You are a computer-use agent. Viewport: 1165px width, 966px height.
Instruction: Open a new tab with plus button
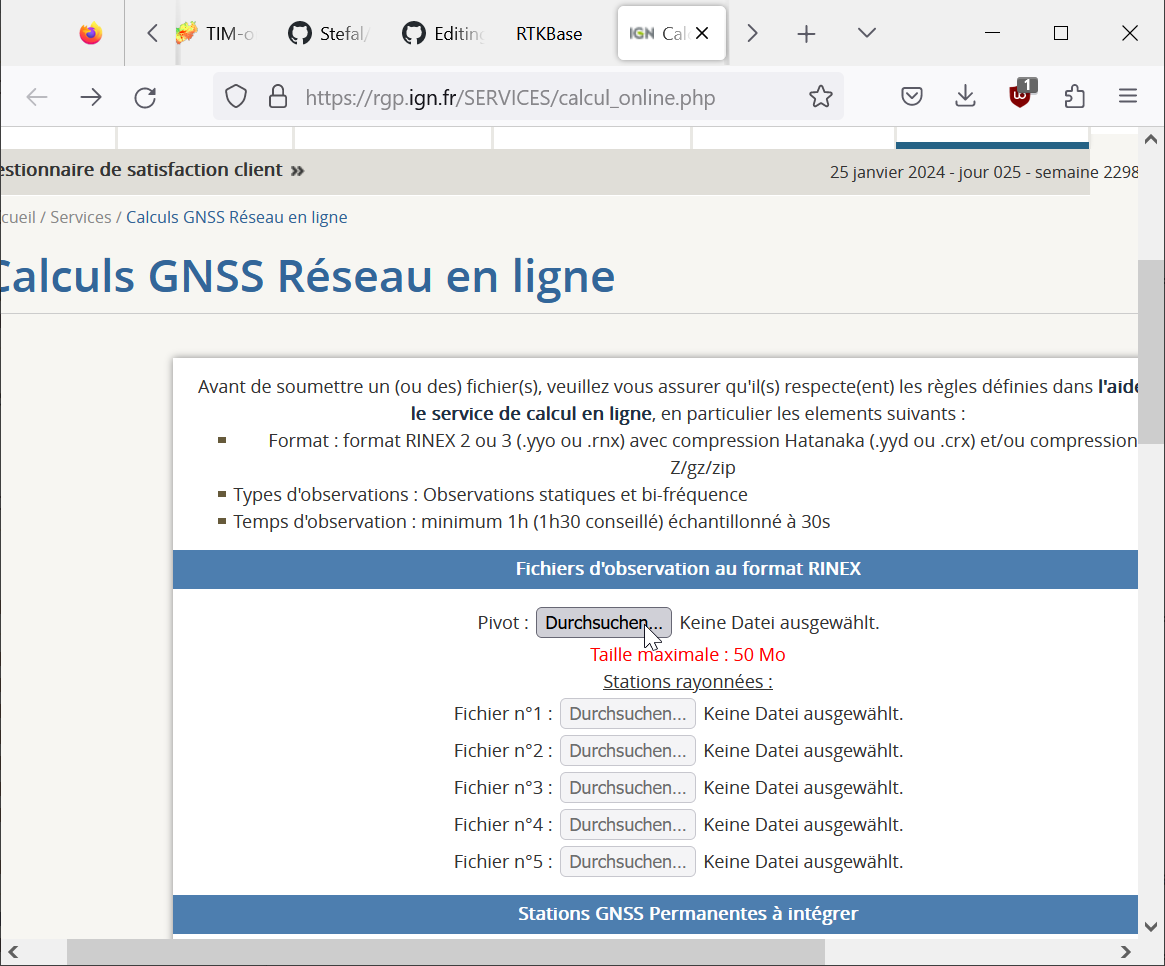coord(806,34)
